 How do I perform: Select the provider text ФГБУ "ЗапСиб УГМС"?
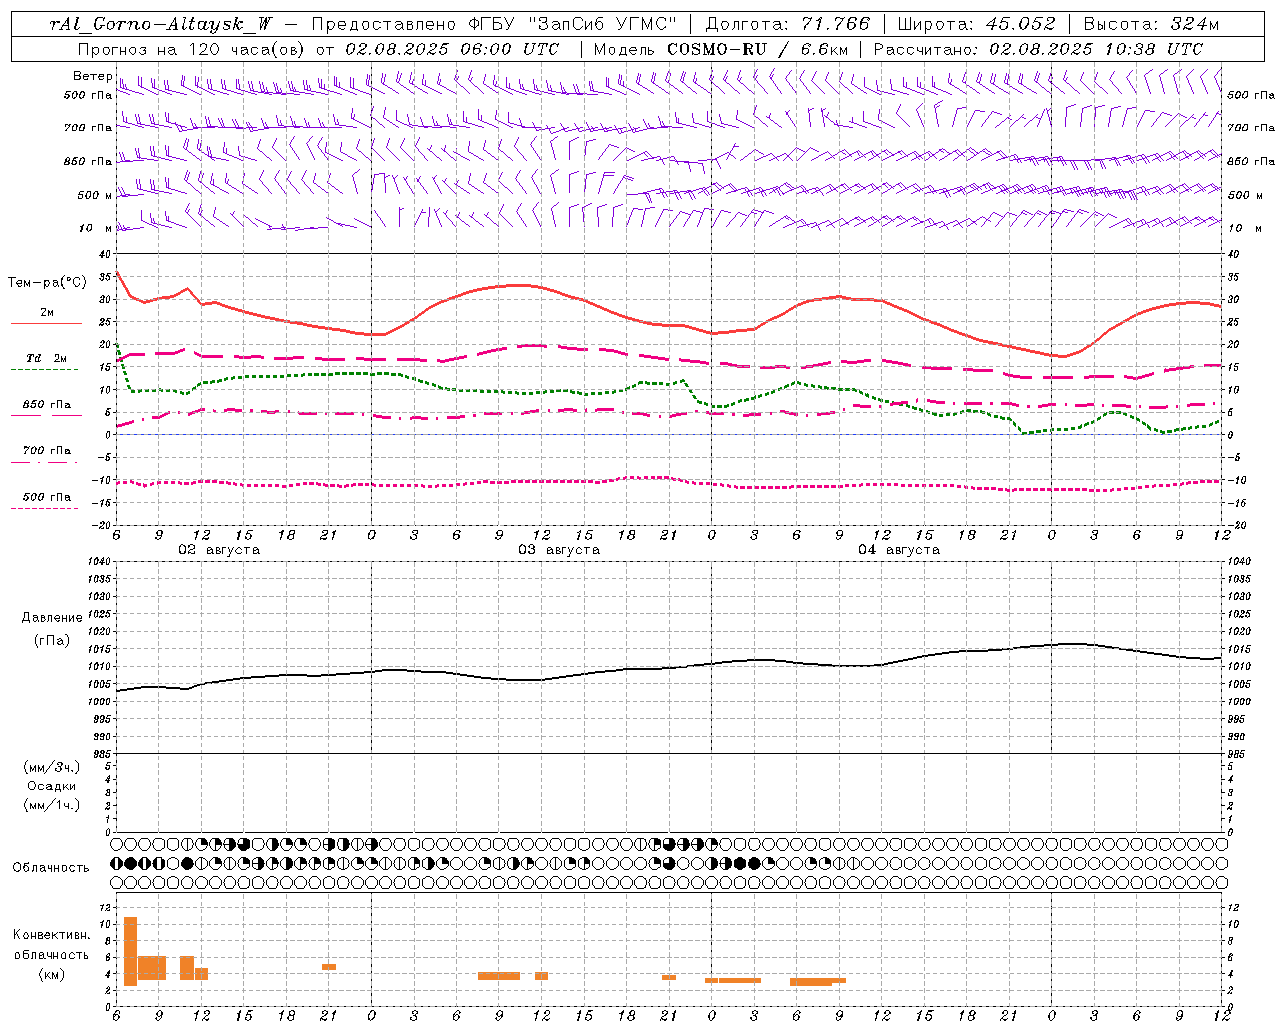click(571, 24)
